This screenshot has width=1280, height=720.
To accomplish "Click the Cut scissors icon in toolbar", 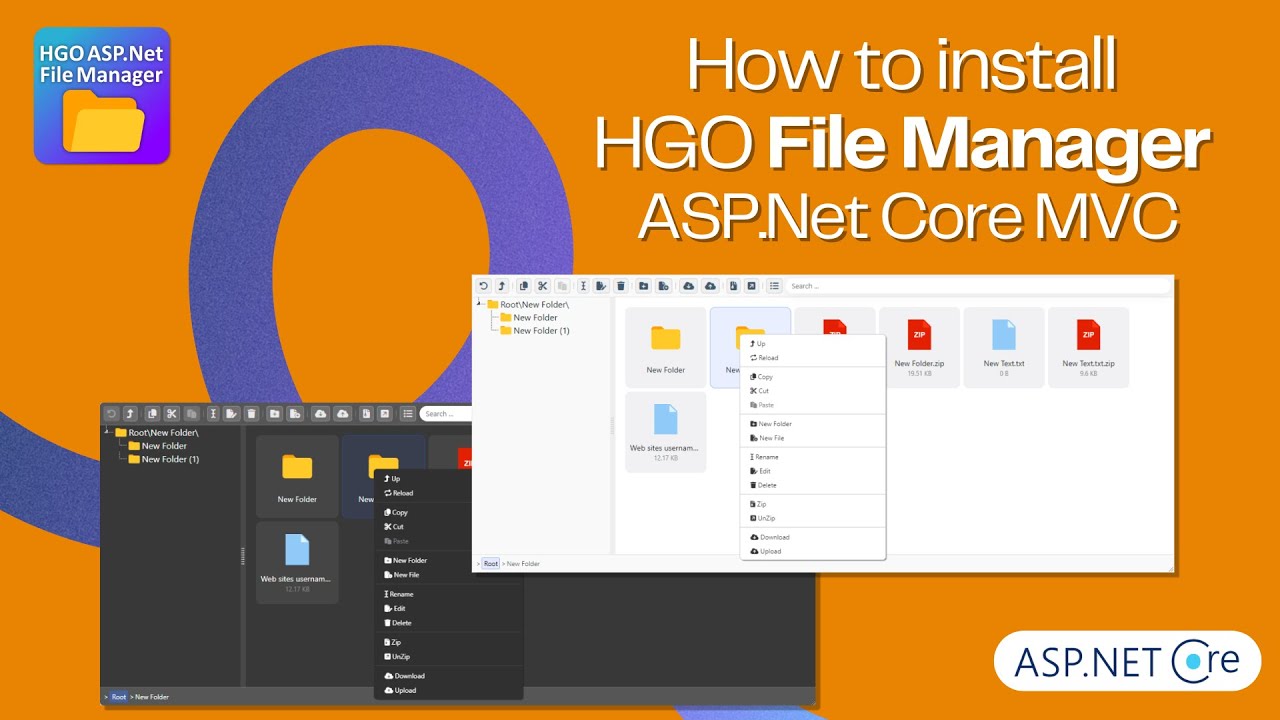I will coord(544,285).
